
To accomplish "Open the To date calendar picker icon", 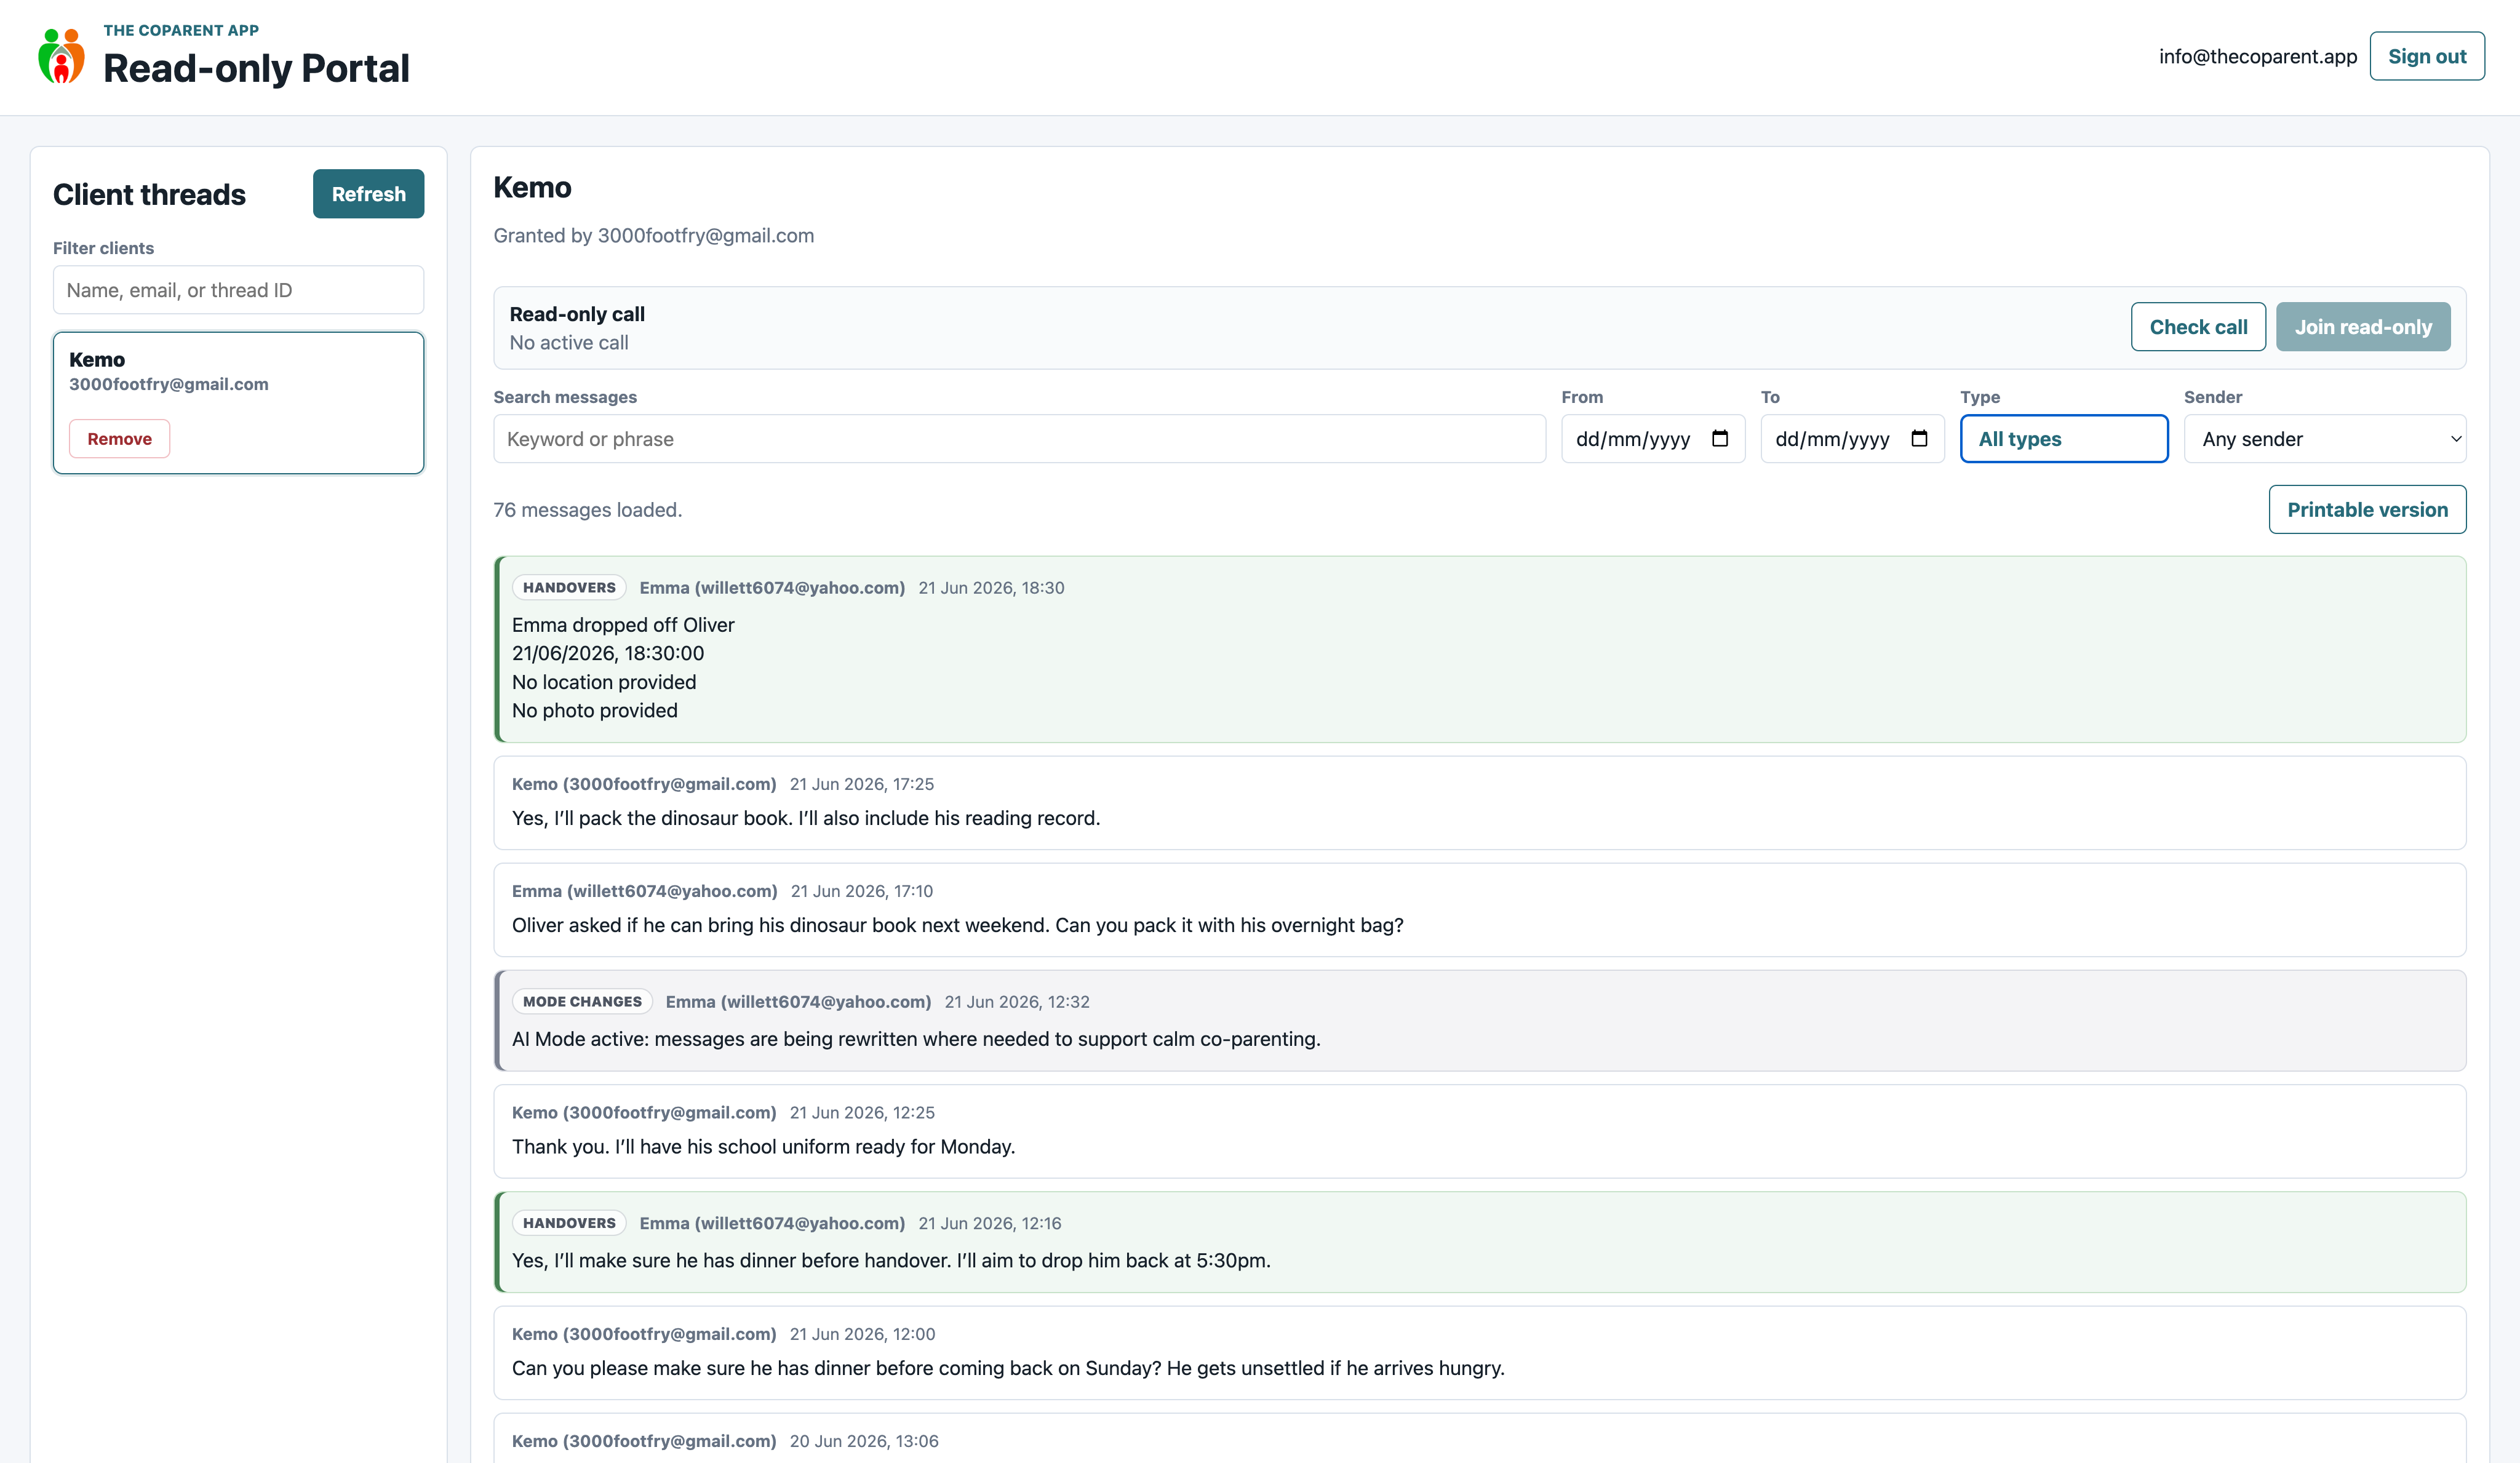I will (x=1918, y=439).
